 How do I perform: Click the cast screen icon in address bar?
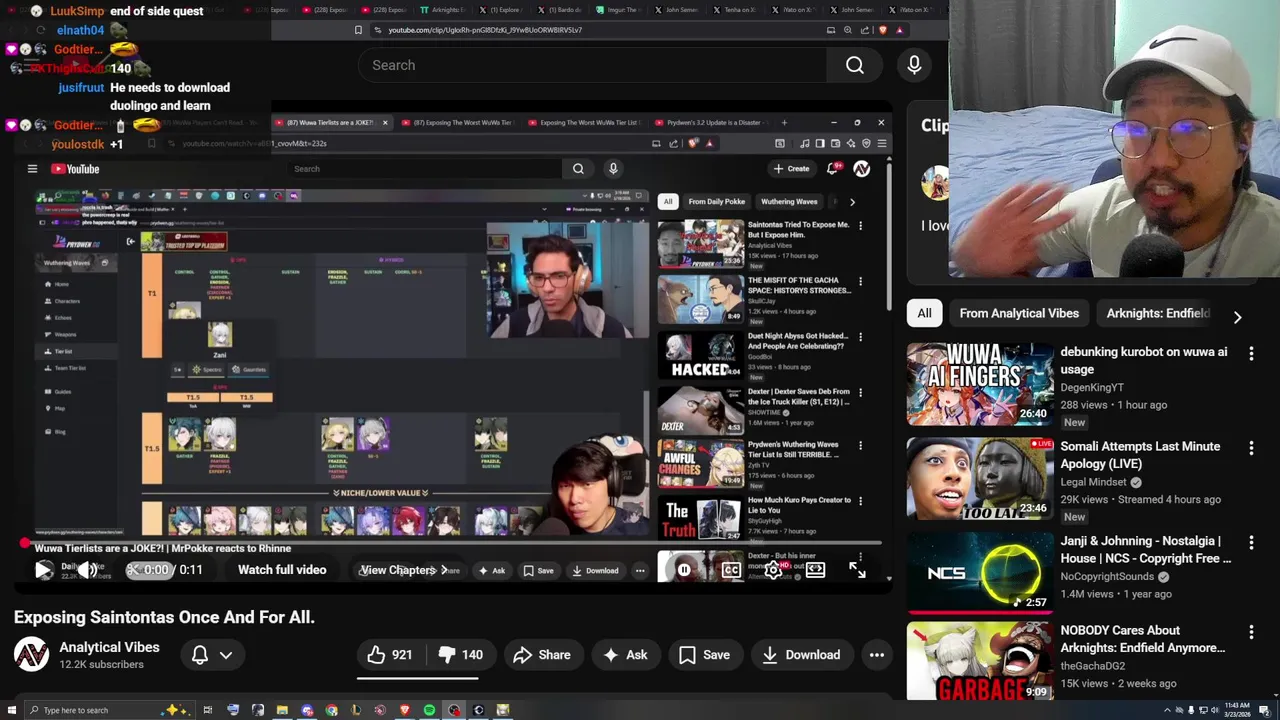[x=831, y=30]
